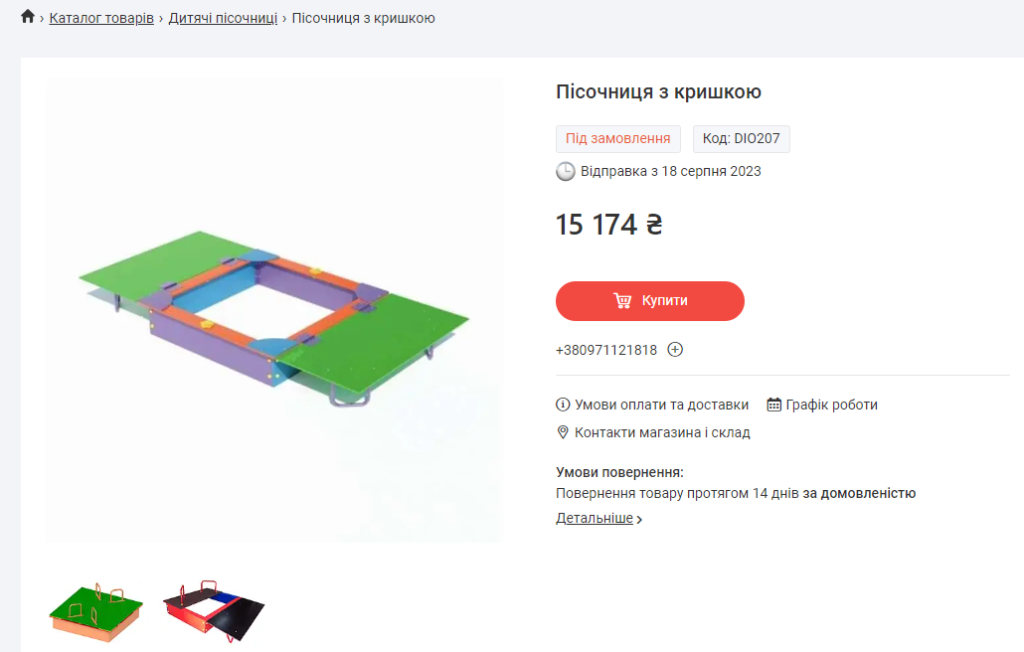
Task: Click the main sandbox product image
Action: [274, 310]
